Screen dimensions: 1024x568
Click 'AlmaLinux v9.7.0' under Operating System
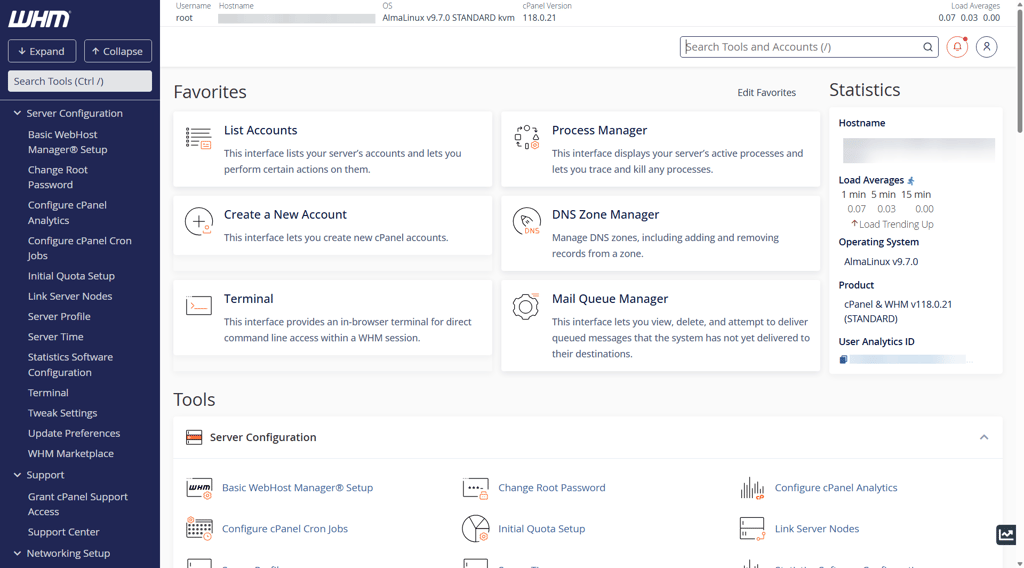point(881,262)
